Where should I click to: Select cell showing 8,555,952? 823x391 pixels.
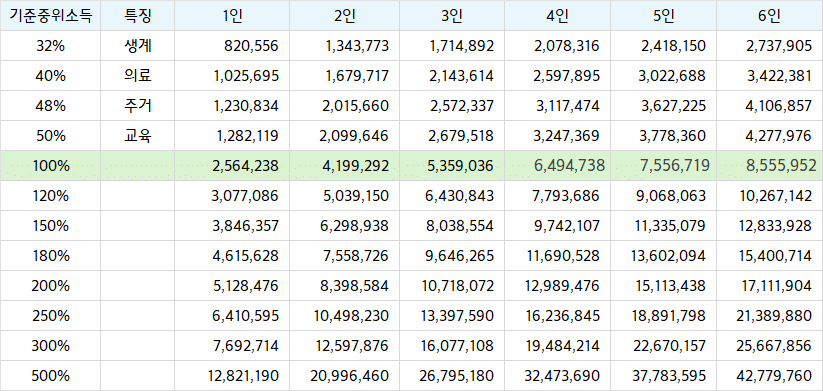pos(769,166)
